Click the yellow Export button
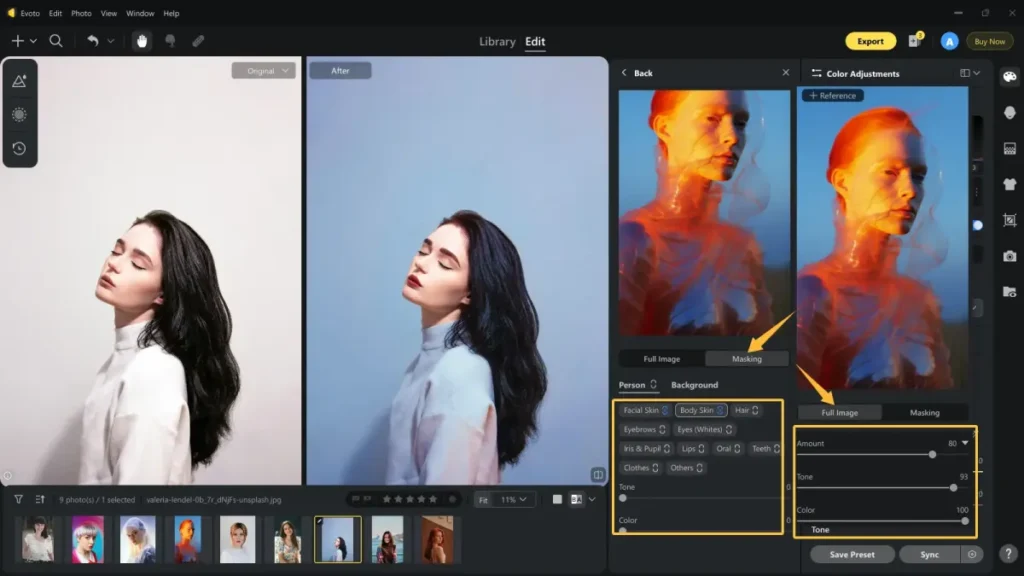The height and width of the screenshot is (576, 1024). (x=870, y=41)
